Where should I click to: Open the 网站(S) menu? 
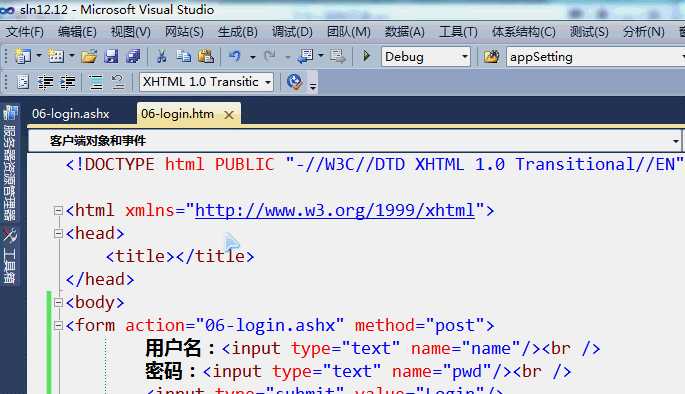coord(184,31)
